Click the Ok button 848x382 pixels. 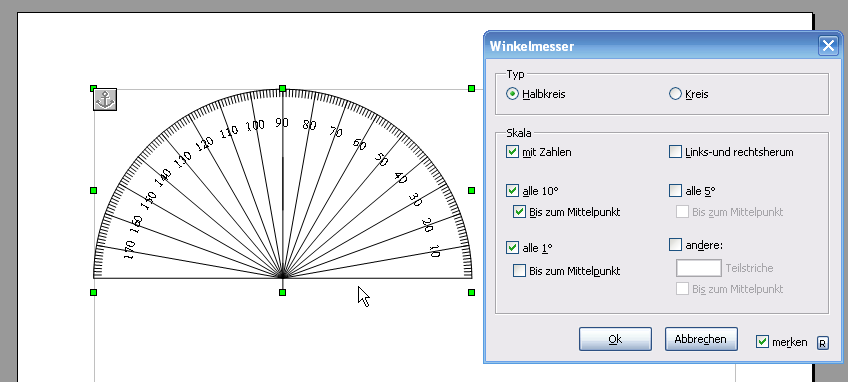615,339
